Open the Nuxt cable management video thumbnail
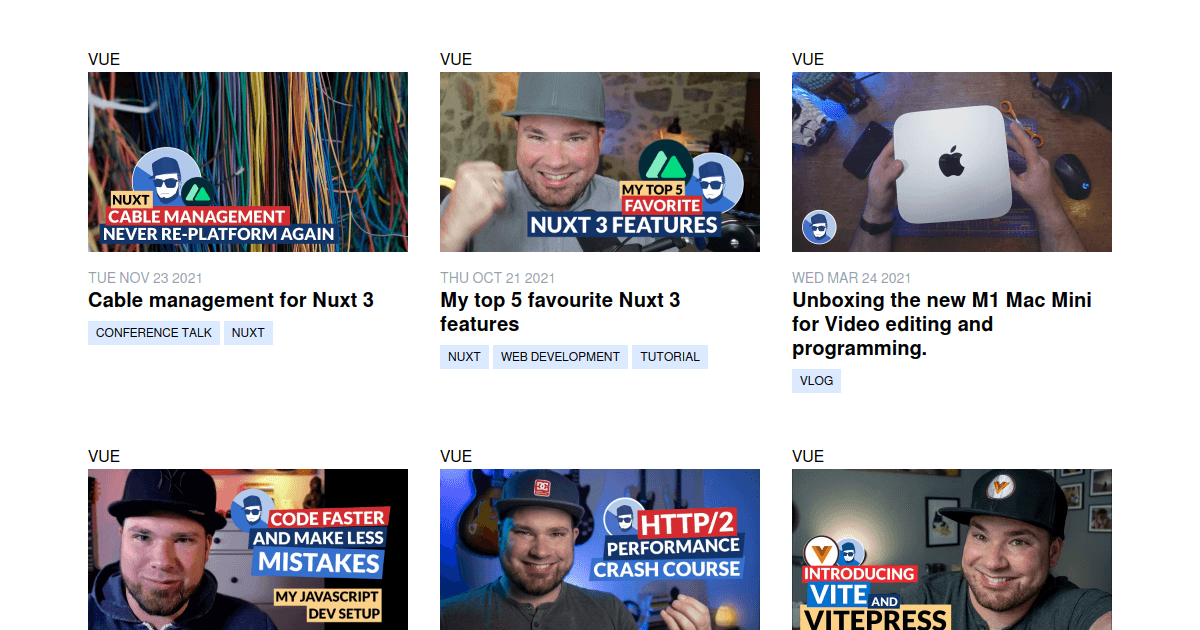 click(x=248, y=162)
